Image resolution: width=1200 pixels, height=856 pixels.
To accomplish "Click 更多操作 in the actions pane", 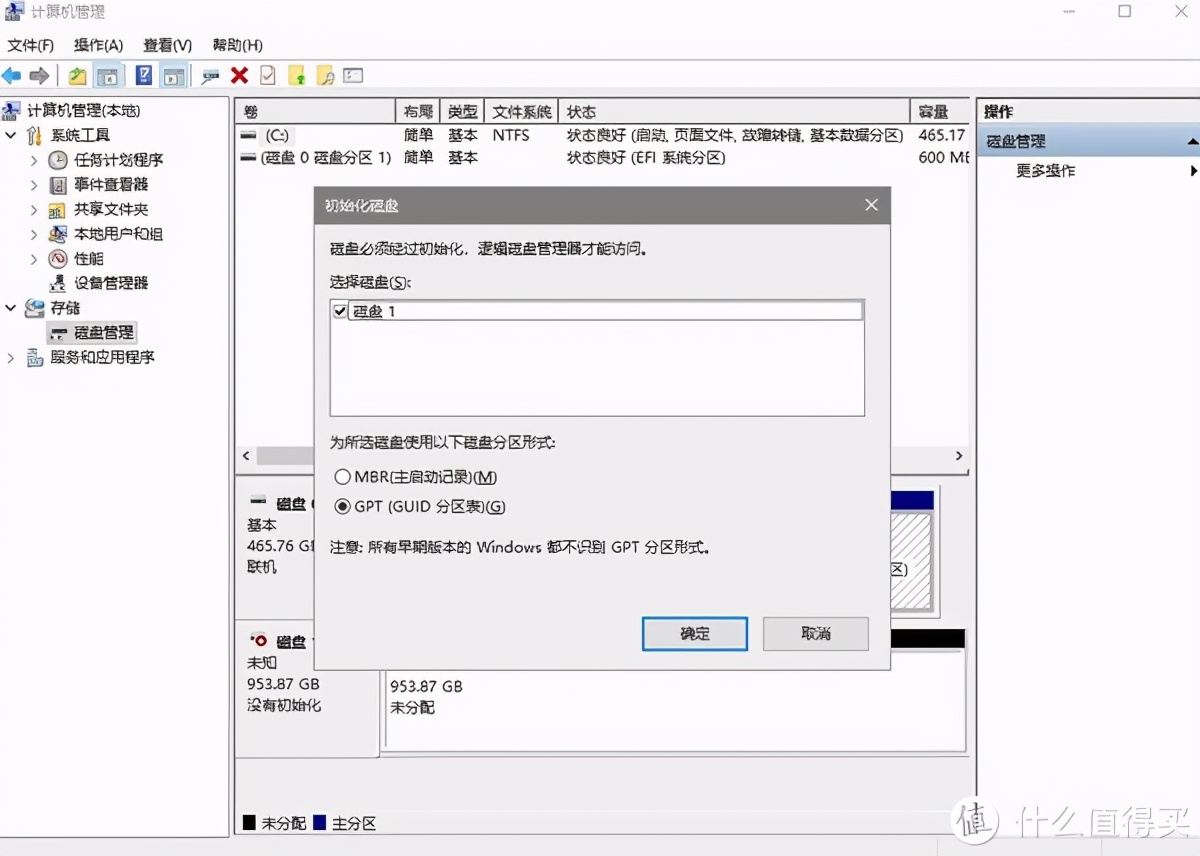I will click(x=1046, y=171).
